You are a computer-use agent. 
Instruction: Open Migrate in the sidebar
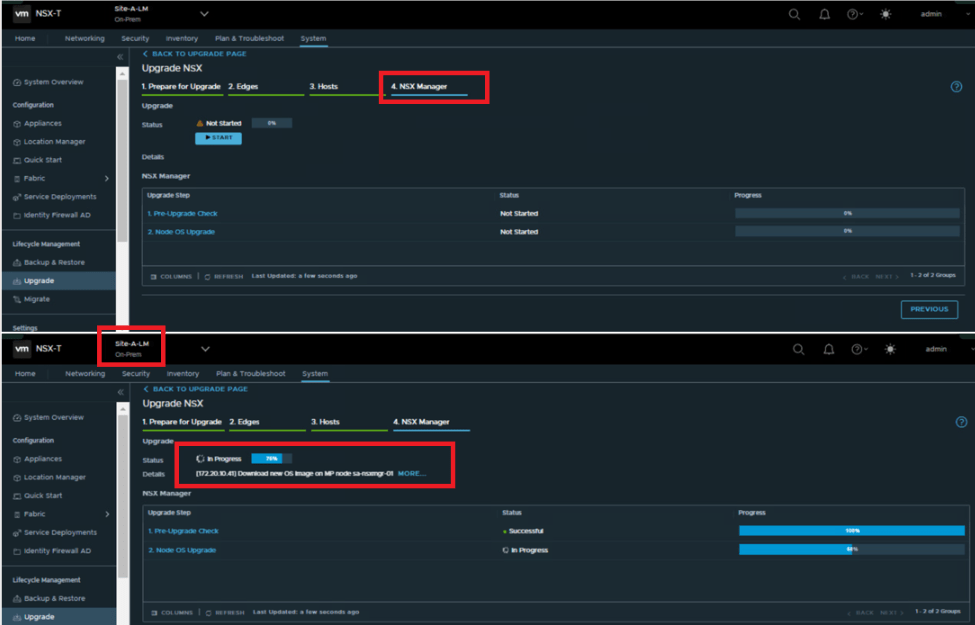[37, 299]
